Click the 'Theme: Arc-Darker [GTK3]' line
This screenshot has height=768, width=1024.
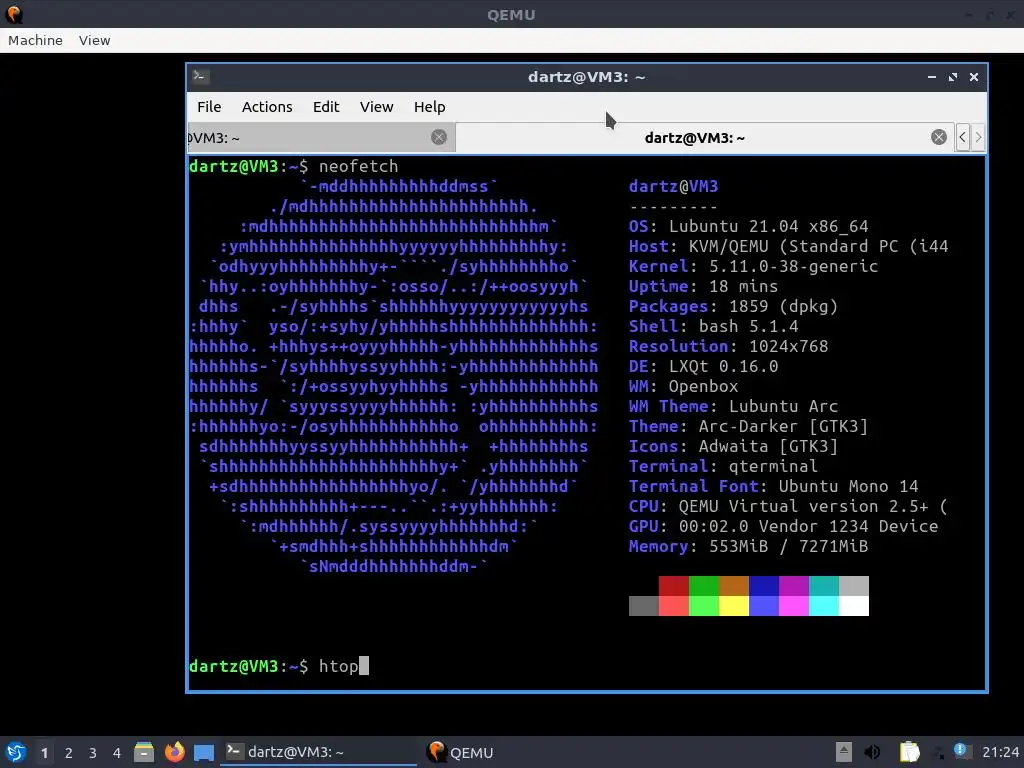tap(748, 426)
